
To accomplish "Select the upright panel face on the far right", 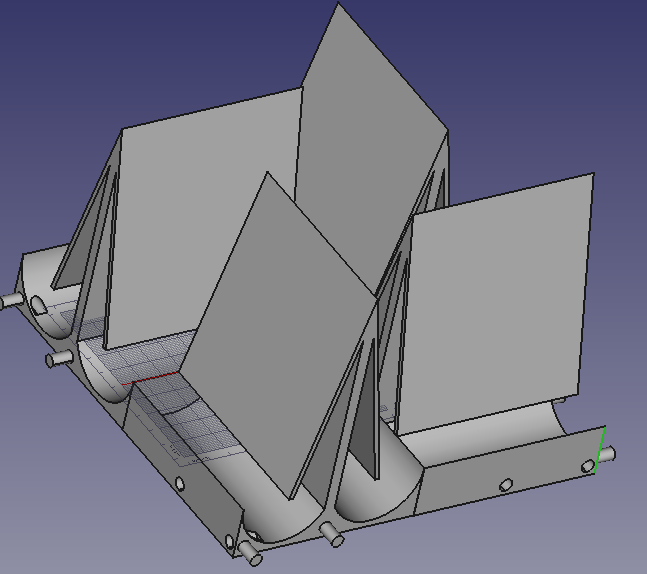I will click(494, 303).
